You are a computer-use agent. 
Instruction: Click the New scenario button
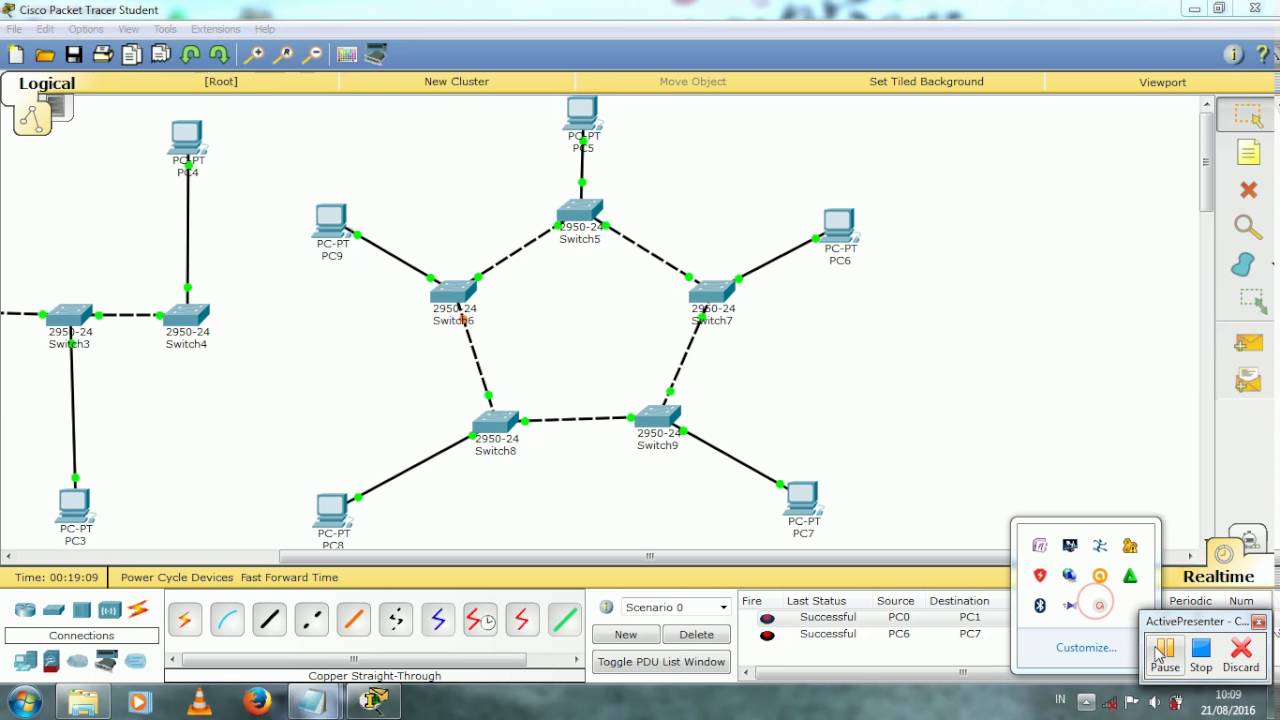pyautogui.click(x=626, y=635)
